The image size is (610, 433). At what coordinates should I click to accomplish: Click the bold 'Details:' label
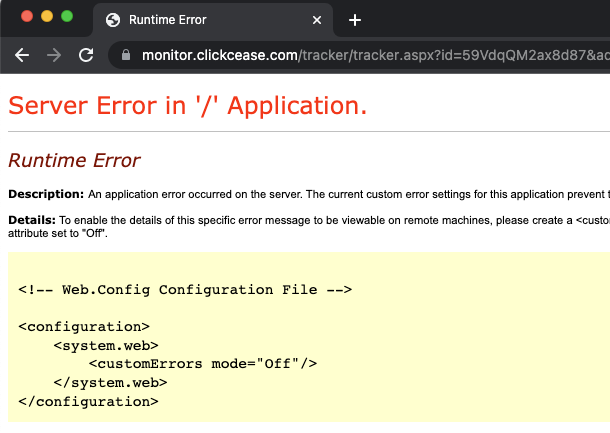pyautogui.click(x=32, y=220)
